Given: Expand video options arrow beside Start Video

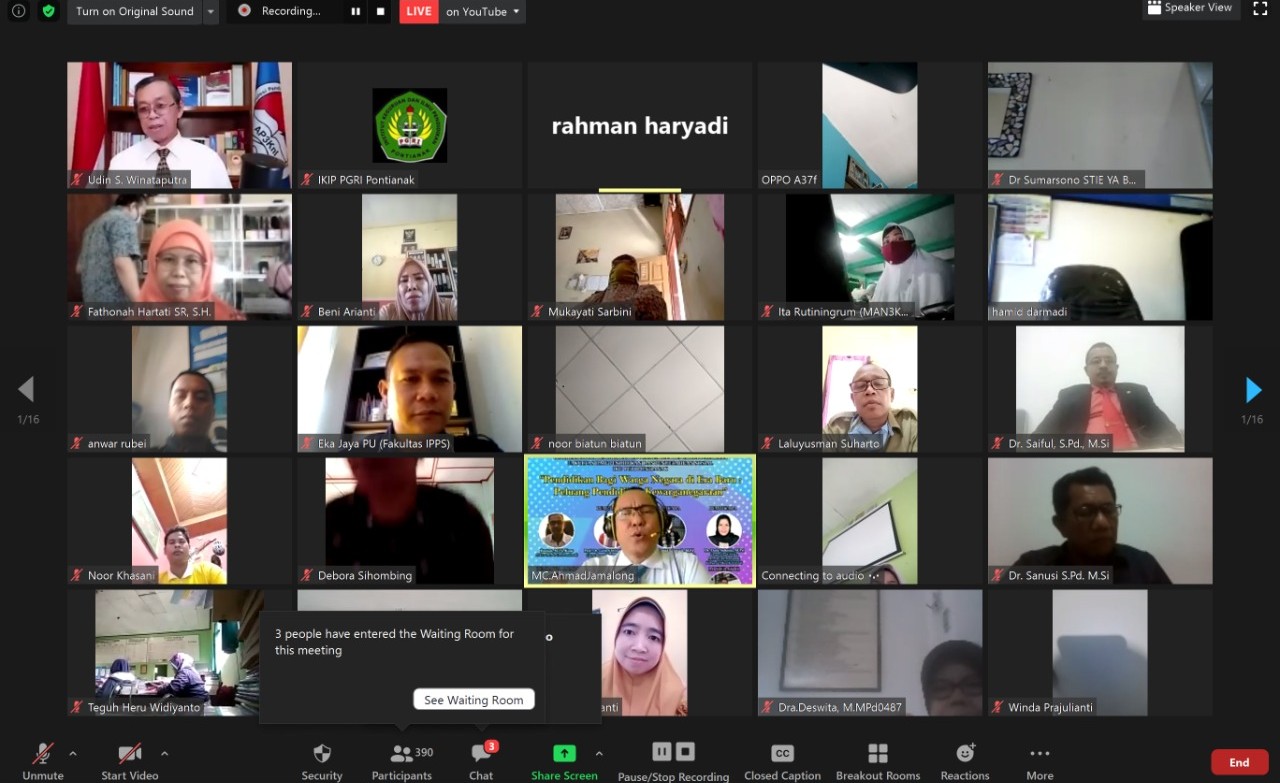Looking at the screenshot, I should (164, 753).
